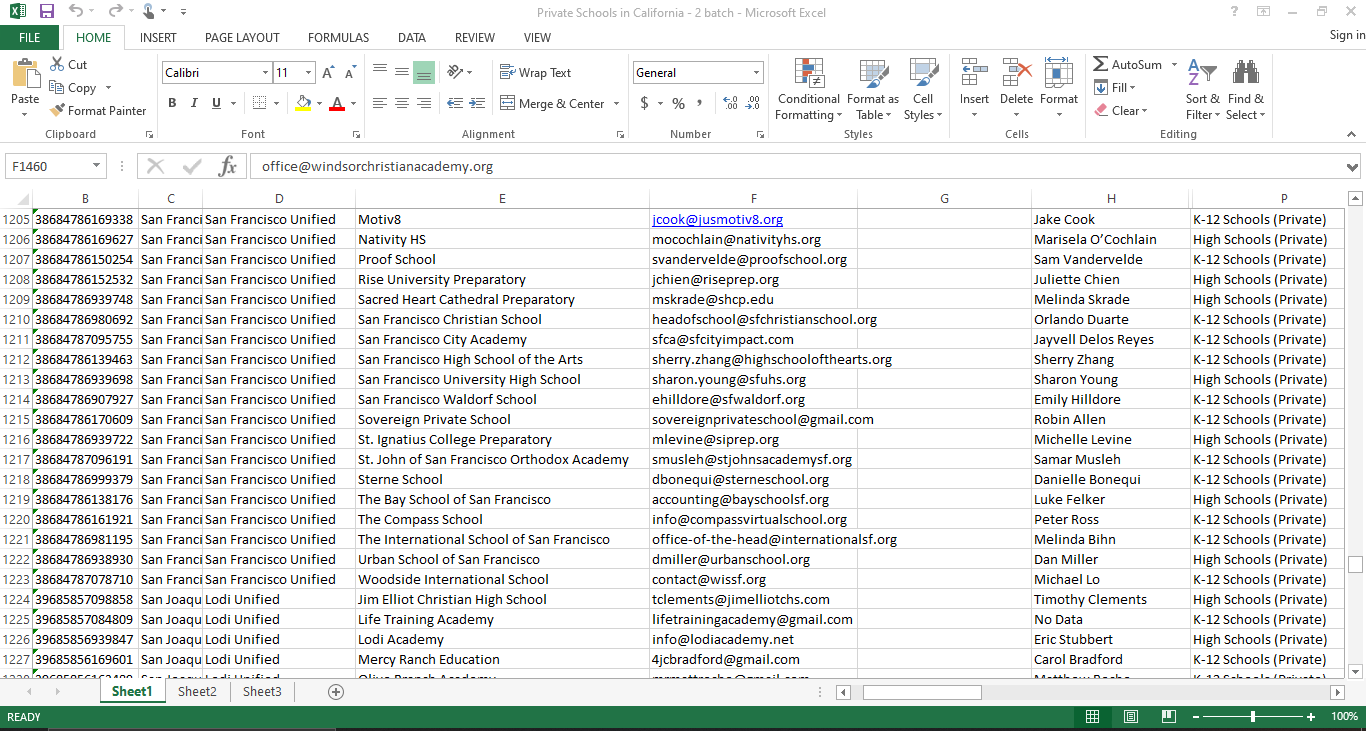Screen dimensions: 1366x731
Task: Open the Calibri font name dropdown
Action: [265, 73]
